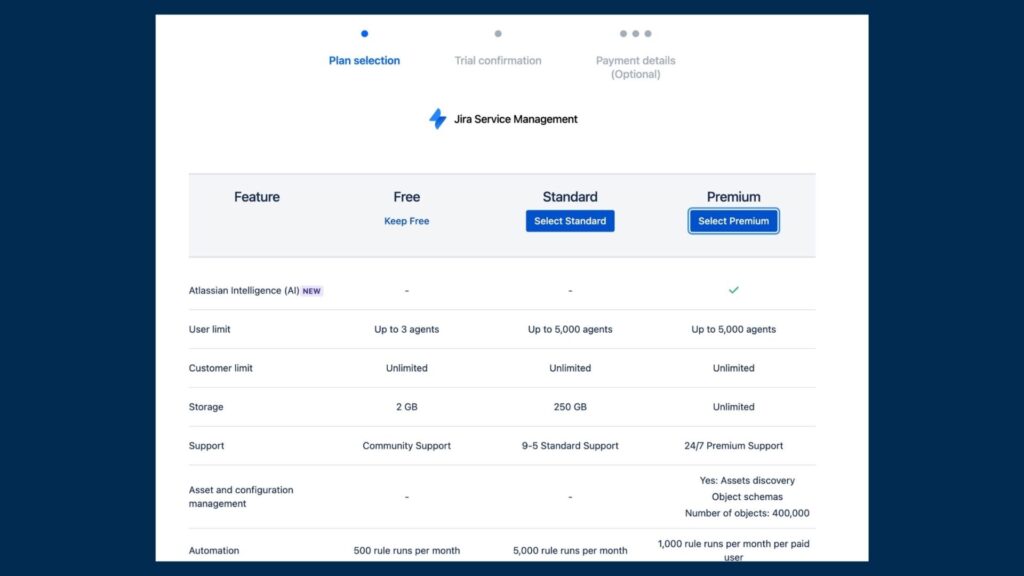This screenshot has width=1024, height=576.
Task: Click the Asset and configuration management label
Action: coord(241,497)
